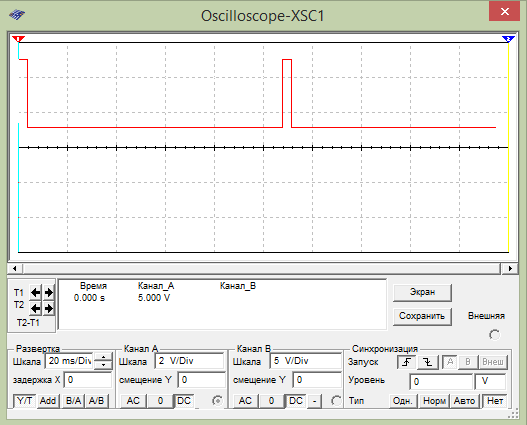Image resolution: width=527 pixels, height=425 pixels.
Task: Move cursor T2 left with arrow
Action: tap(35, 308)
